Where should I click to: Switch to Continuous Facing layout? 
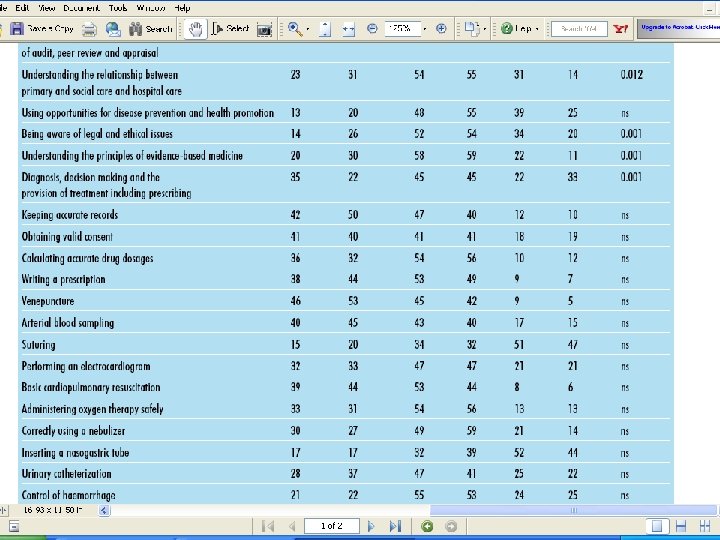pyautogui.click(x=705, y=526)
